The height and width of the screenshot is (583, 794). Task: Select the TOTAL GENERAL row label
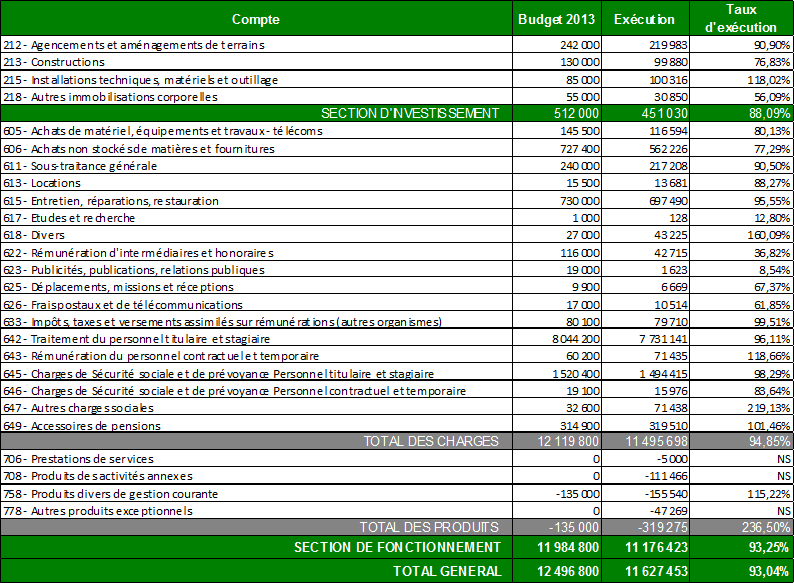click(x=448, y=570)
